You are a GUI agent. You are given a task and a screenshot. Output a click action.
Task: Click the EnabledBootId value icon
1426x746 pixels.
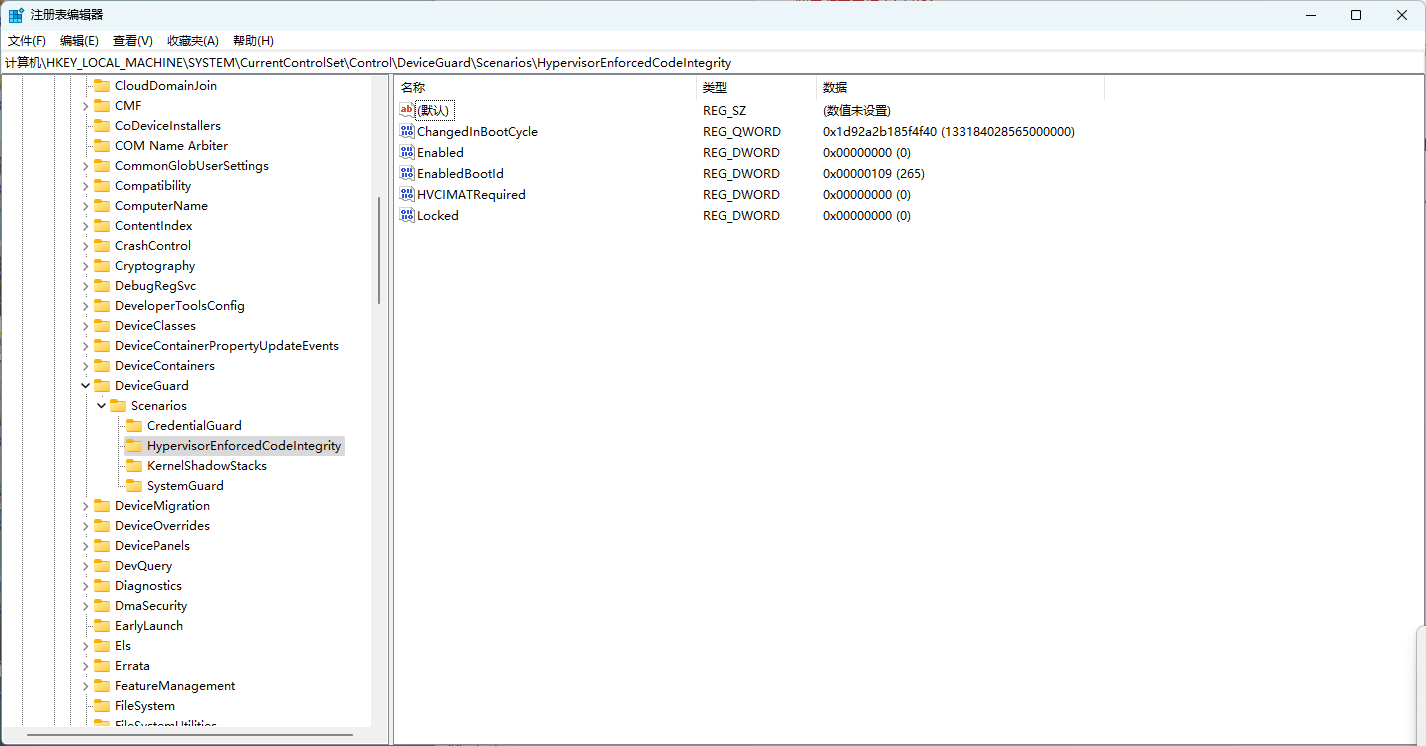[x=407, y=173]
